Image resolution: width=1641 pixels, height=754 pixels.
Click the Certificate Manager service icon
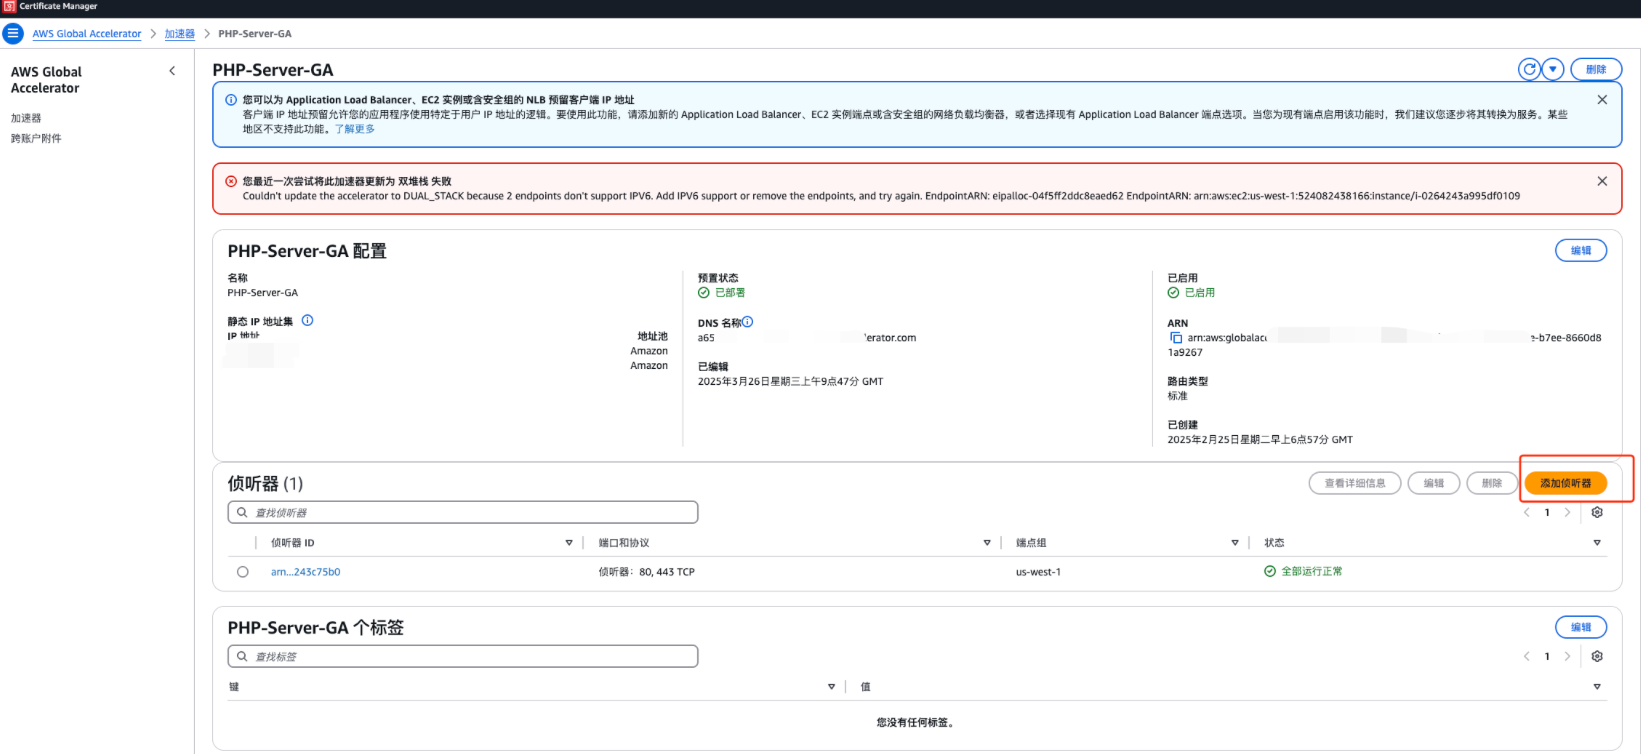point(9,6)
